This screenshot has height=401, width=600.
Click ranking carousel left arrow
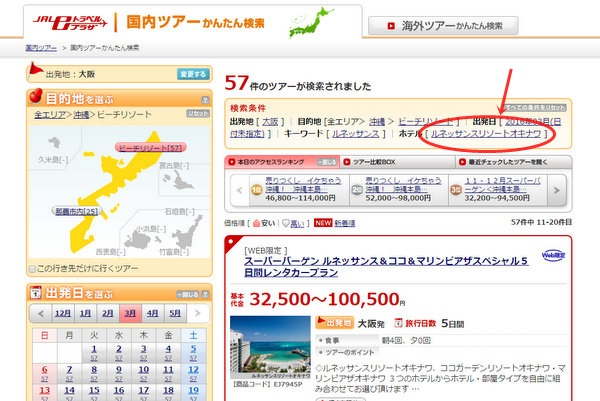(x=240, y=190)
